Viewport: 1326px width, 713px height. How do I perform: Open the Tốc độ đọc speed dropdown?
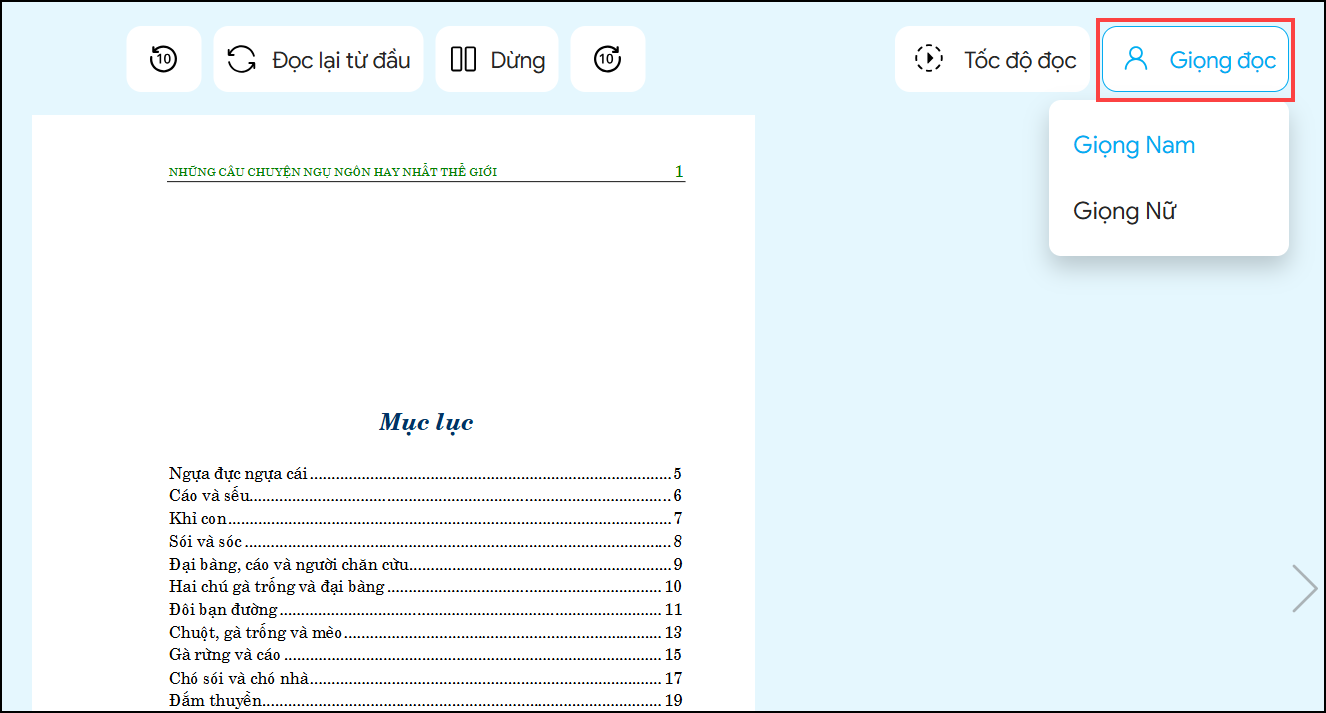992,59
